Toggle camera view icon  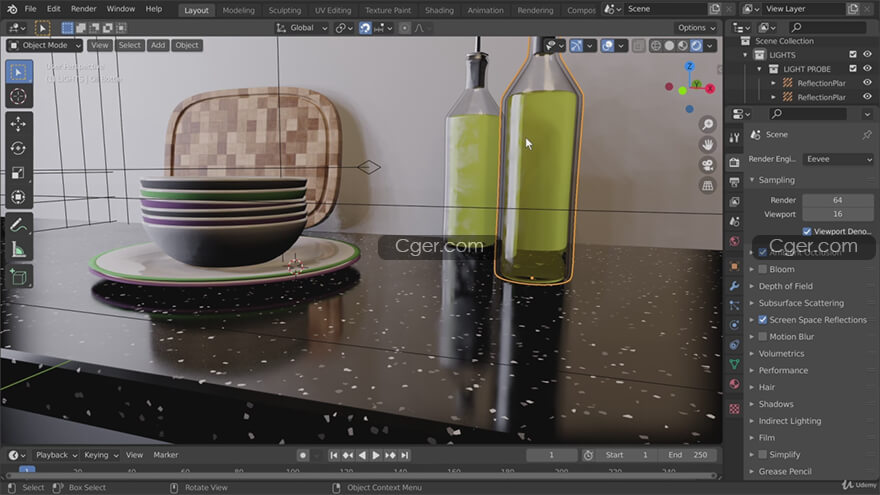pyautogui.click(x=708, y=165)
